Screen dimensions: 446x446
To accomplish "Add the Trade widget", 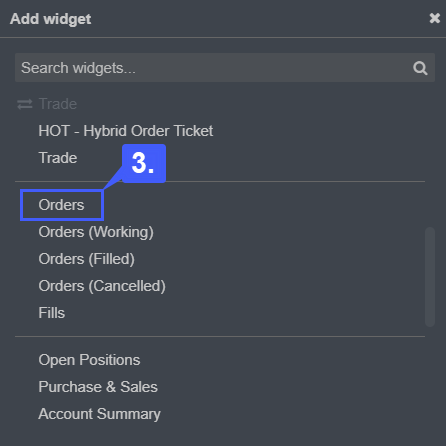I will coord(58,158).
